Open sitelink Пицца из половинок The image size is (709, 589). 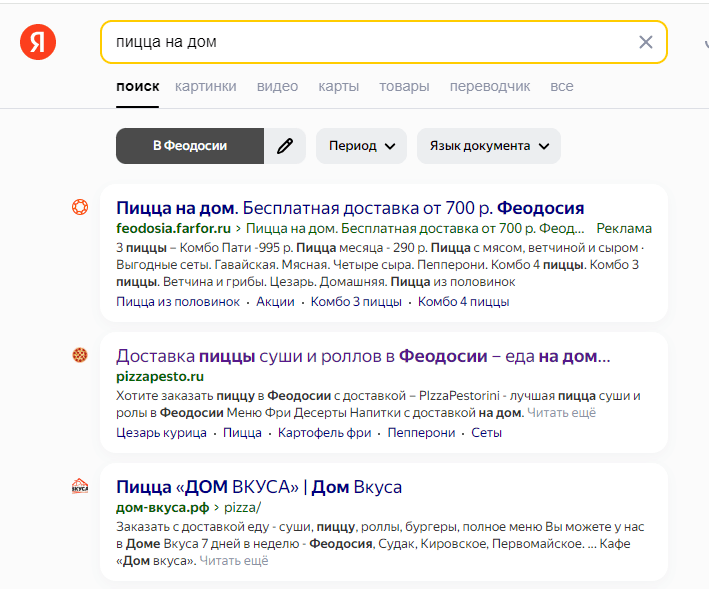pos(178,302)
